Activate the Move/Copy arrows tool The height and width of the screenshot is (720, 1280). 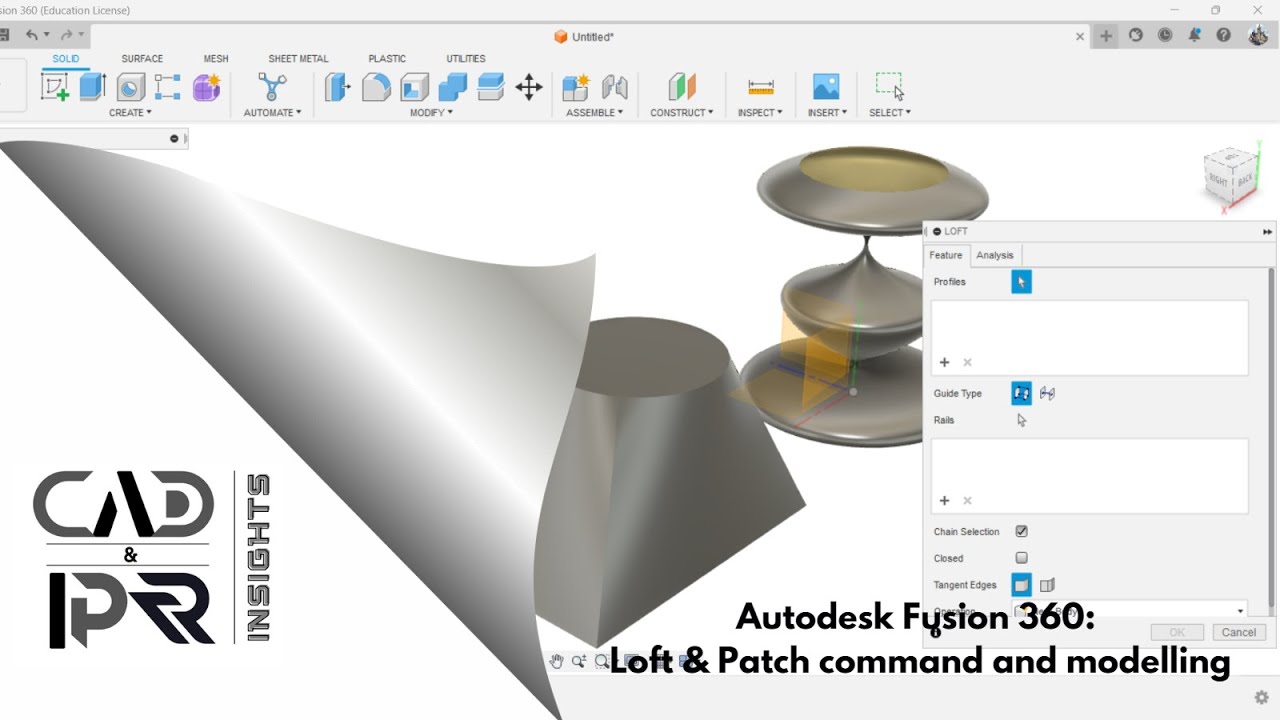pos(529,88)
